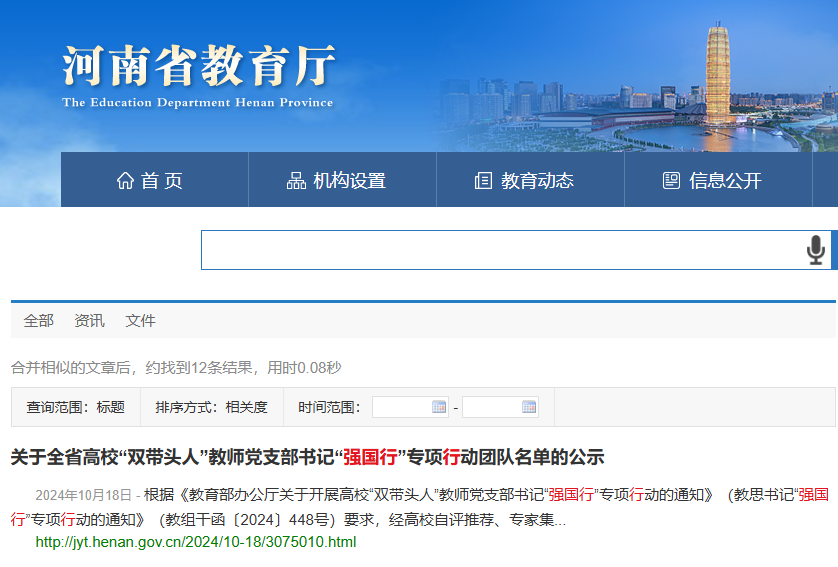Switch to the 文件 tab
Viewport: 838px width, 567px height.
(x=140, y=321)
